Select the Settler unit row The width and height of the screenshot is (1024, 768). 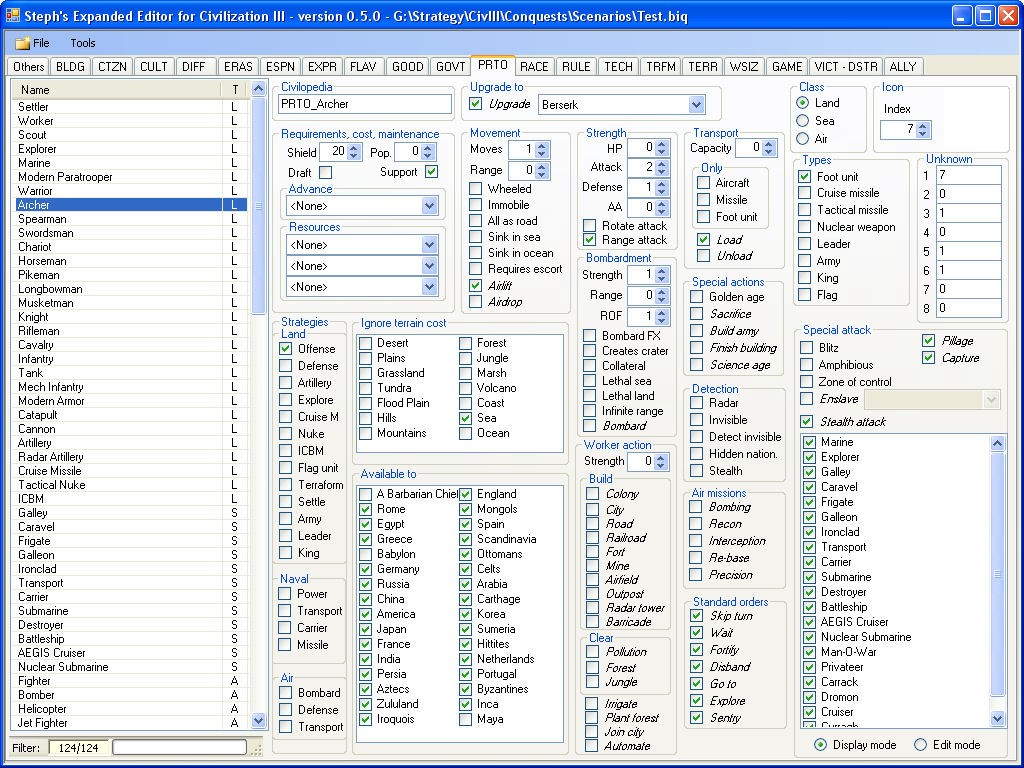point(129,106)
